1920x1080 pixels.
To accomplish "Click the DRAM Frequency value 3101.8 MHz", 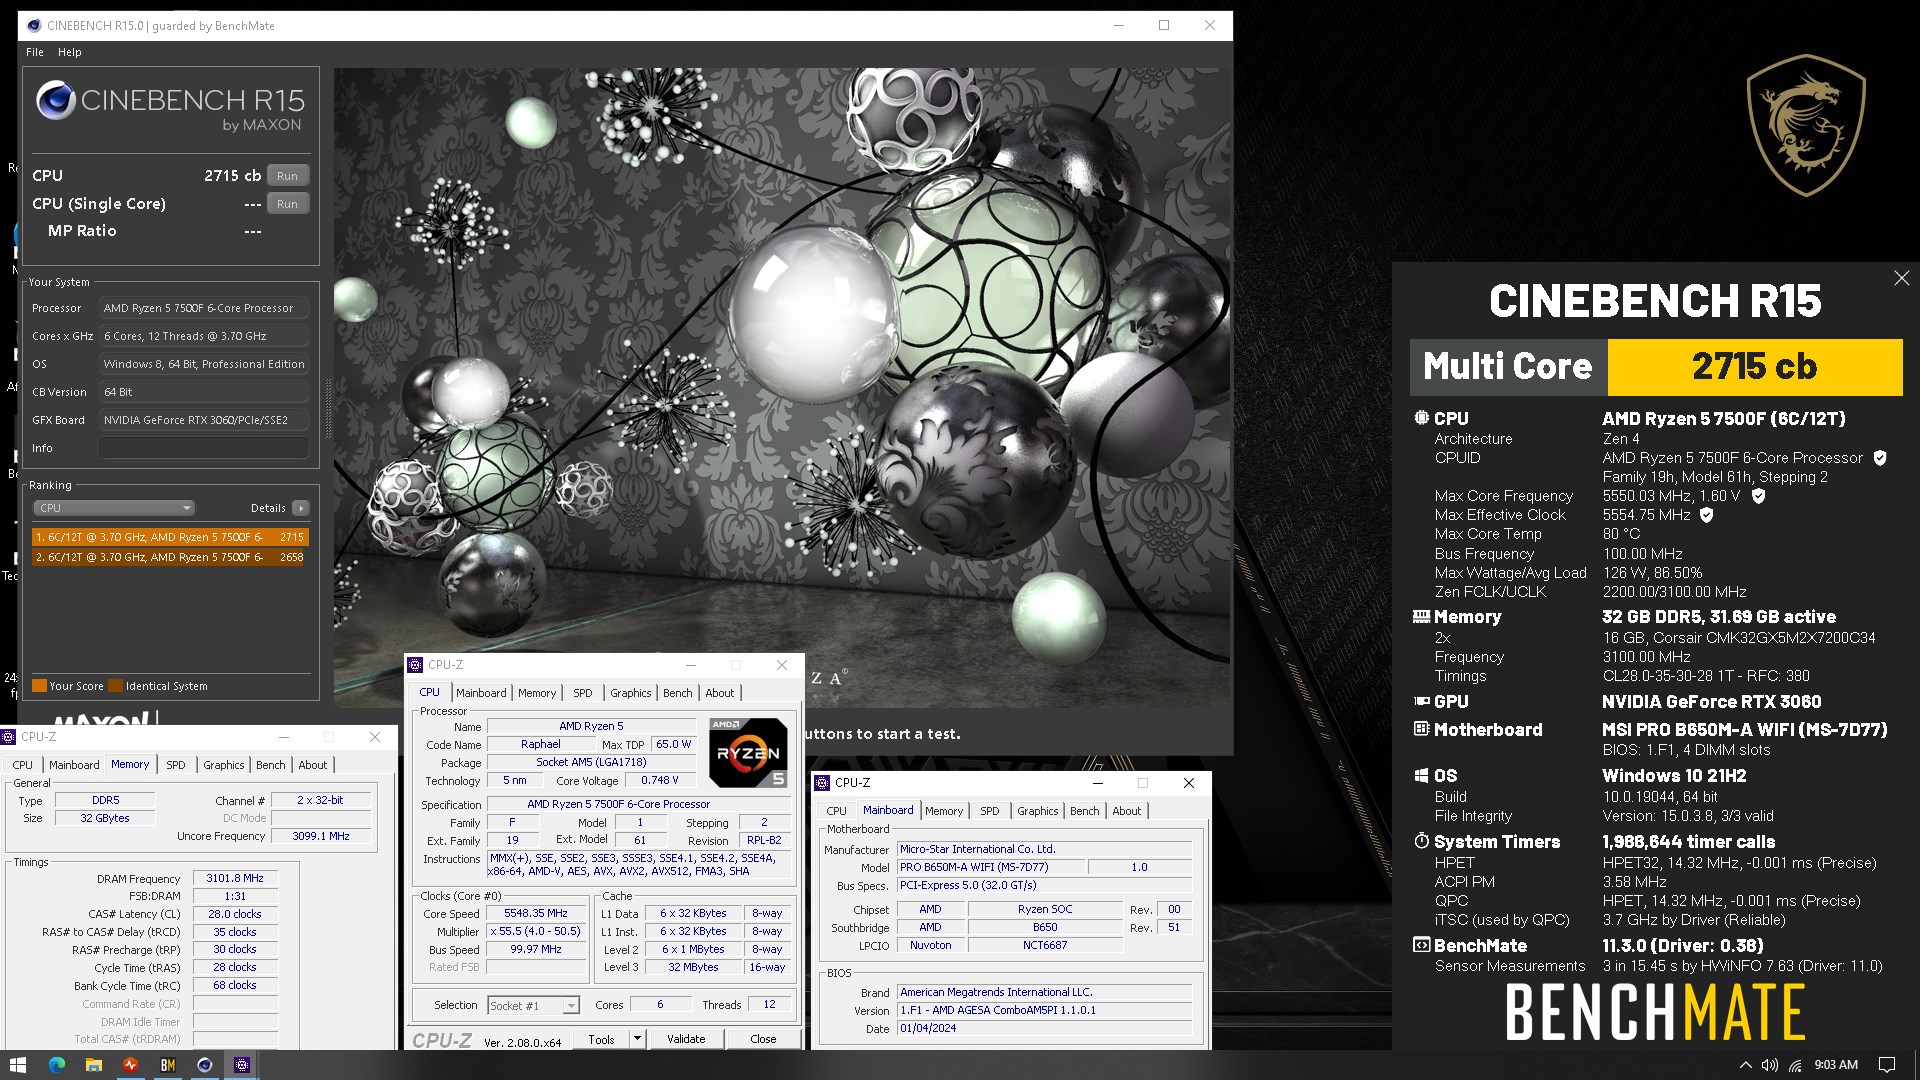I will tap(235, 879).
